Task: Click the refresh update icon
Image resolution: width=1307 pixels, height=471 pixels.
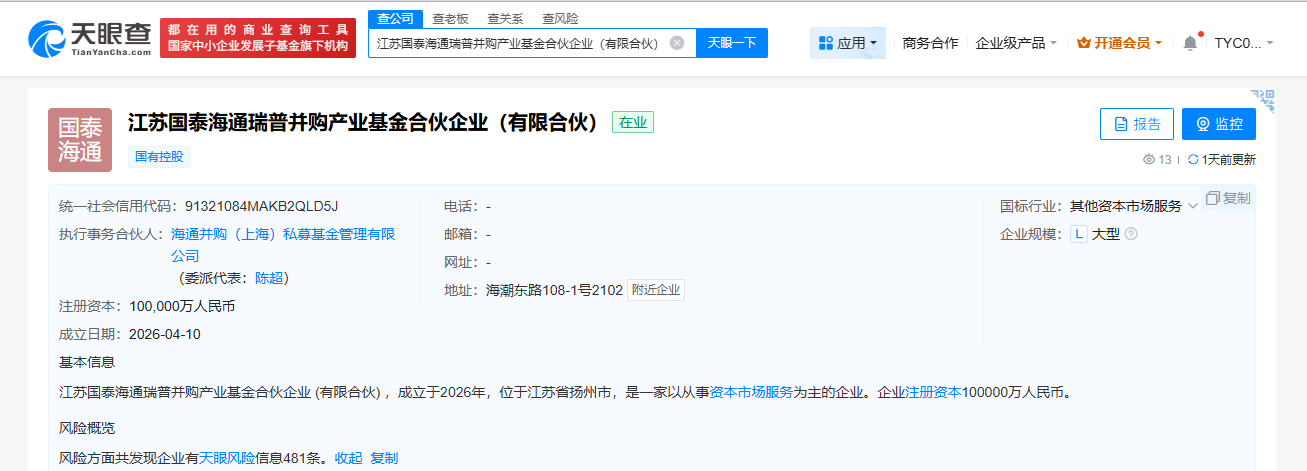Action: 1192,160
